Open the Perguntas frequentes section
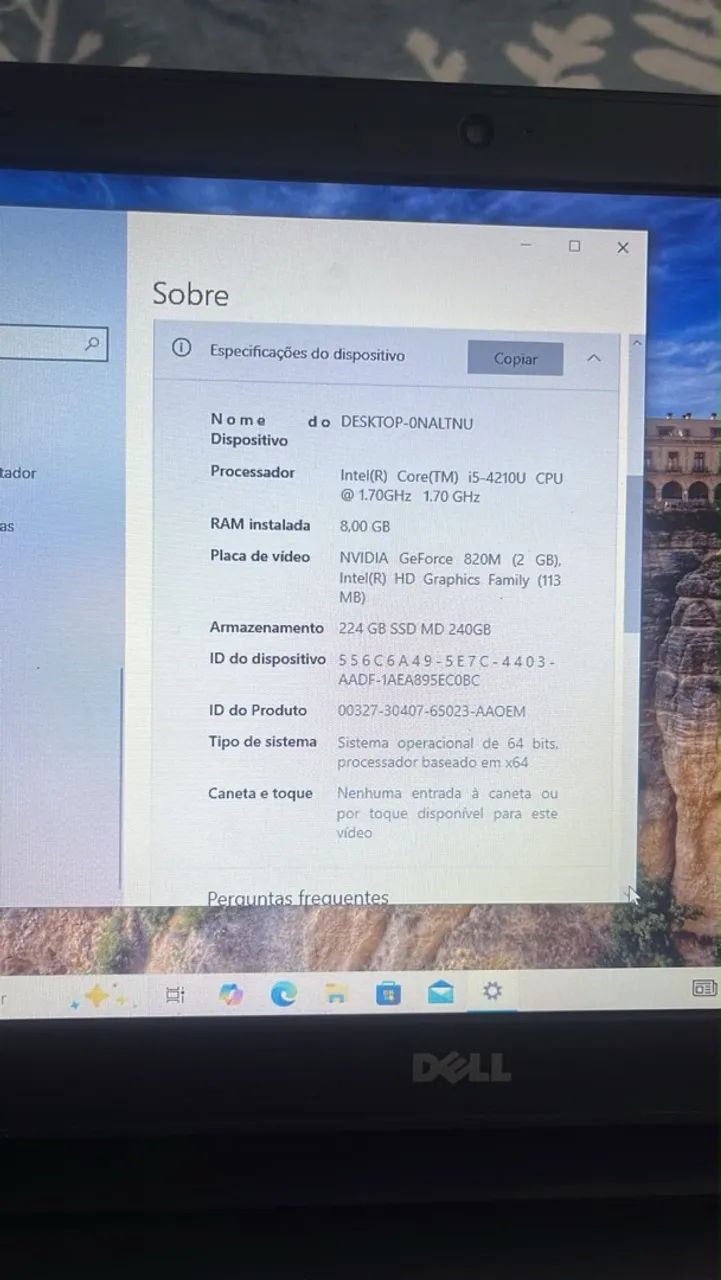Viewport: 721px width, 1280px height. (x=298, y=897)
